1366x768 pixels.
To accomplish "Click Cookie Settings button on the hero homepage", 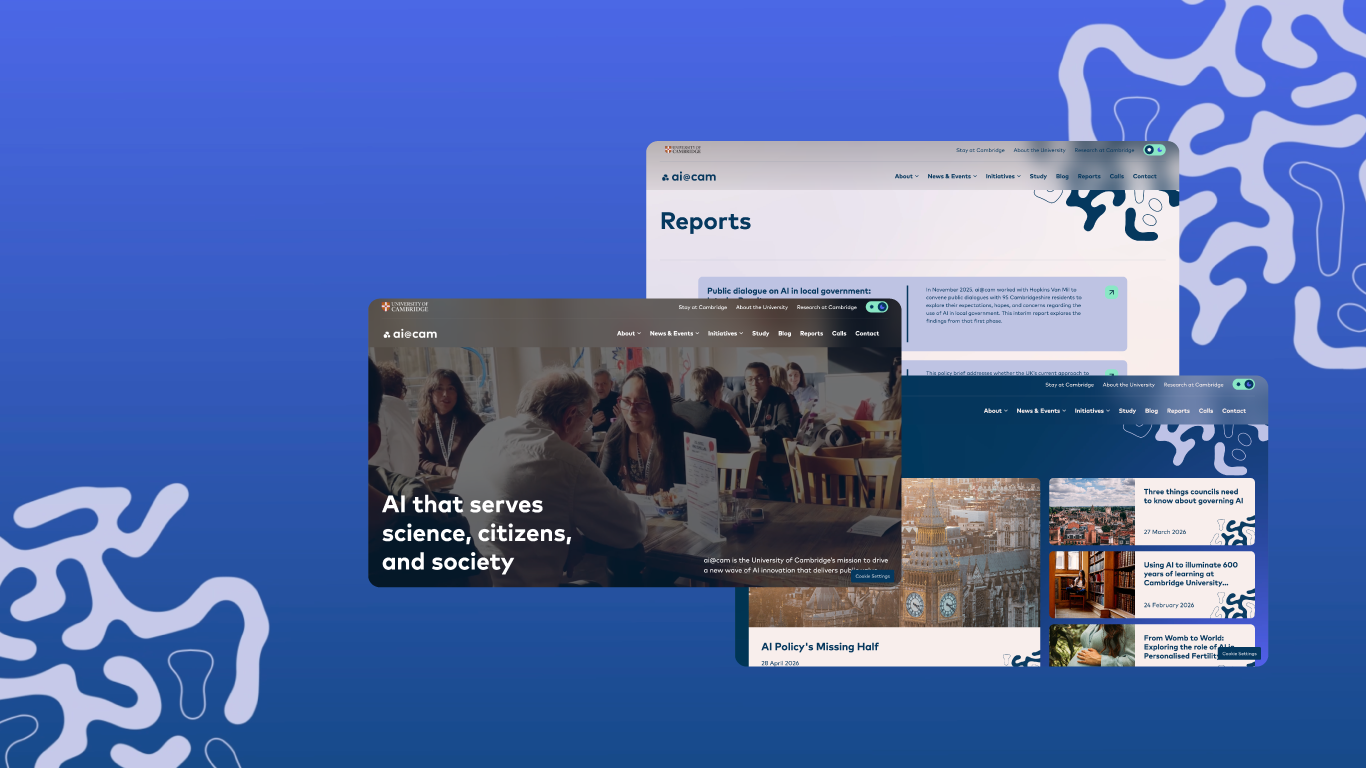I will coord(872,576).
